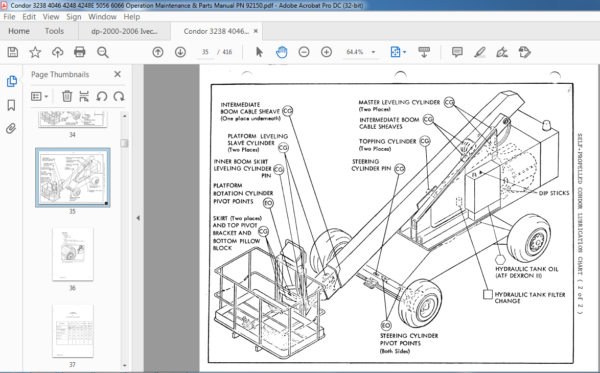This screenshot has width=600, height=373.
Task: Click the upload to cloud icon
Action: click(x=57, y=52)
